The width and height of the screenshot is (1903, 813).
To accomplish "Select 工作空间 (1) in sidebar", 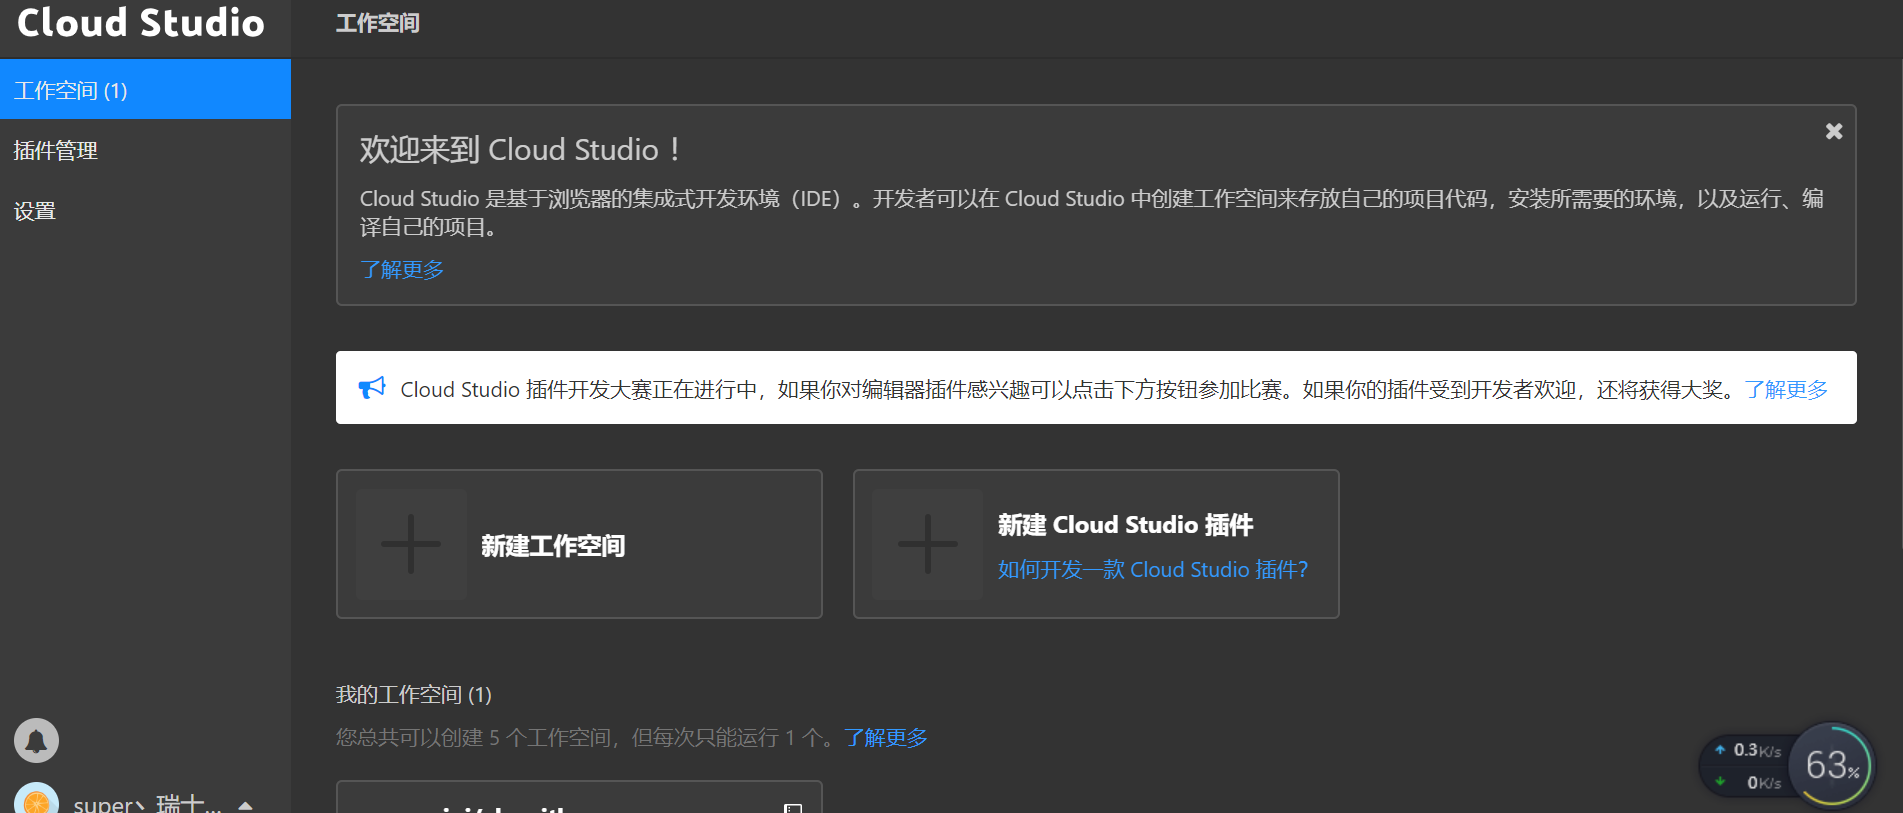I will pos(145,90).
